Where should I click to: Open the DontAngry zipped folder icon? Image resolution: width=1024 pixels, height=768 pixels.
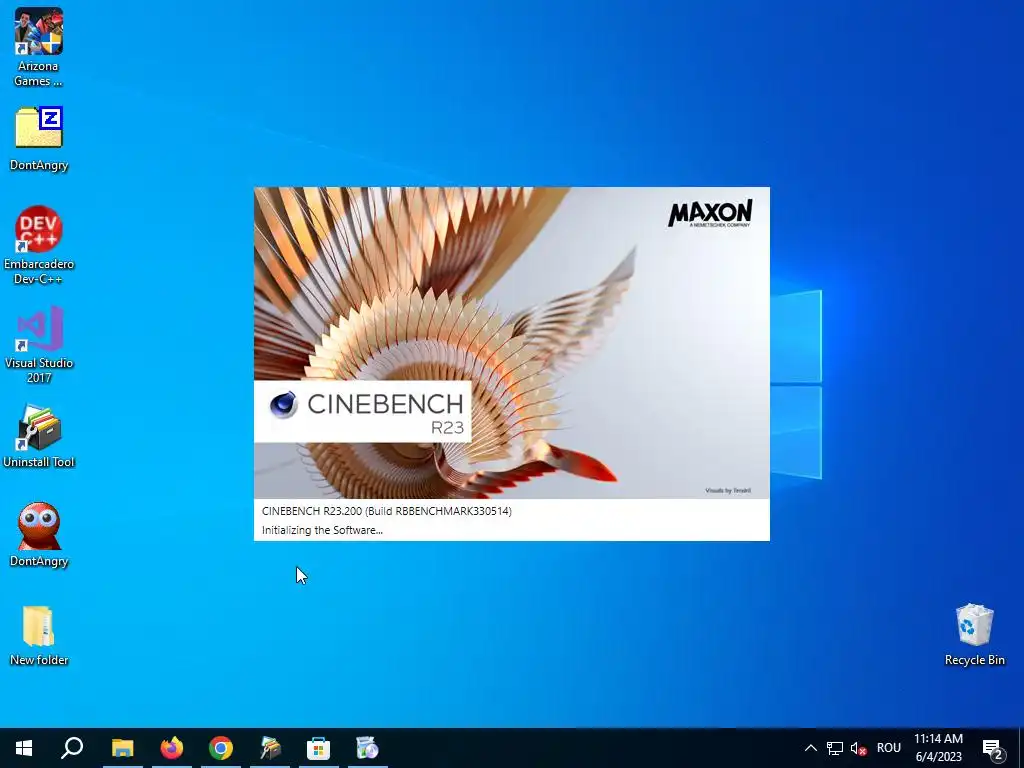tap(39, 138)
